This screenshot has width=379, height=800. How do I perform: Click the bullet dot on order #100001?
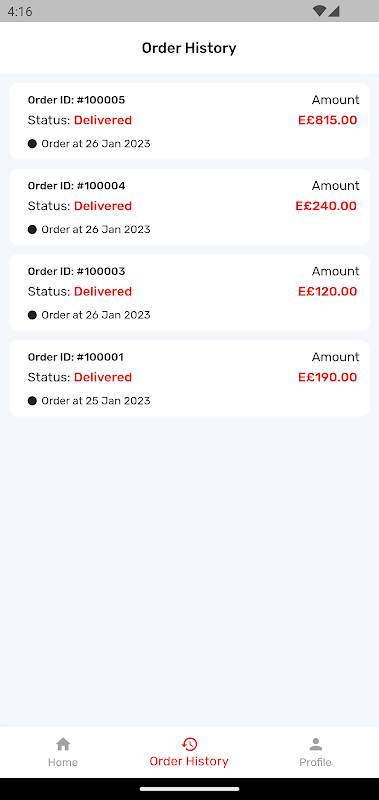32,401
